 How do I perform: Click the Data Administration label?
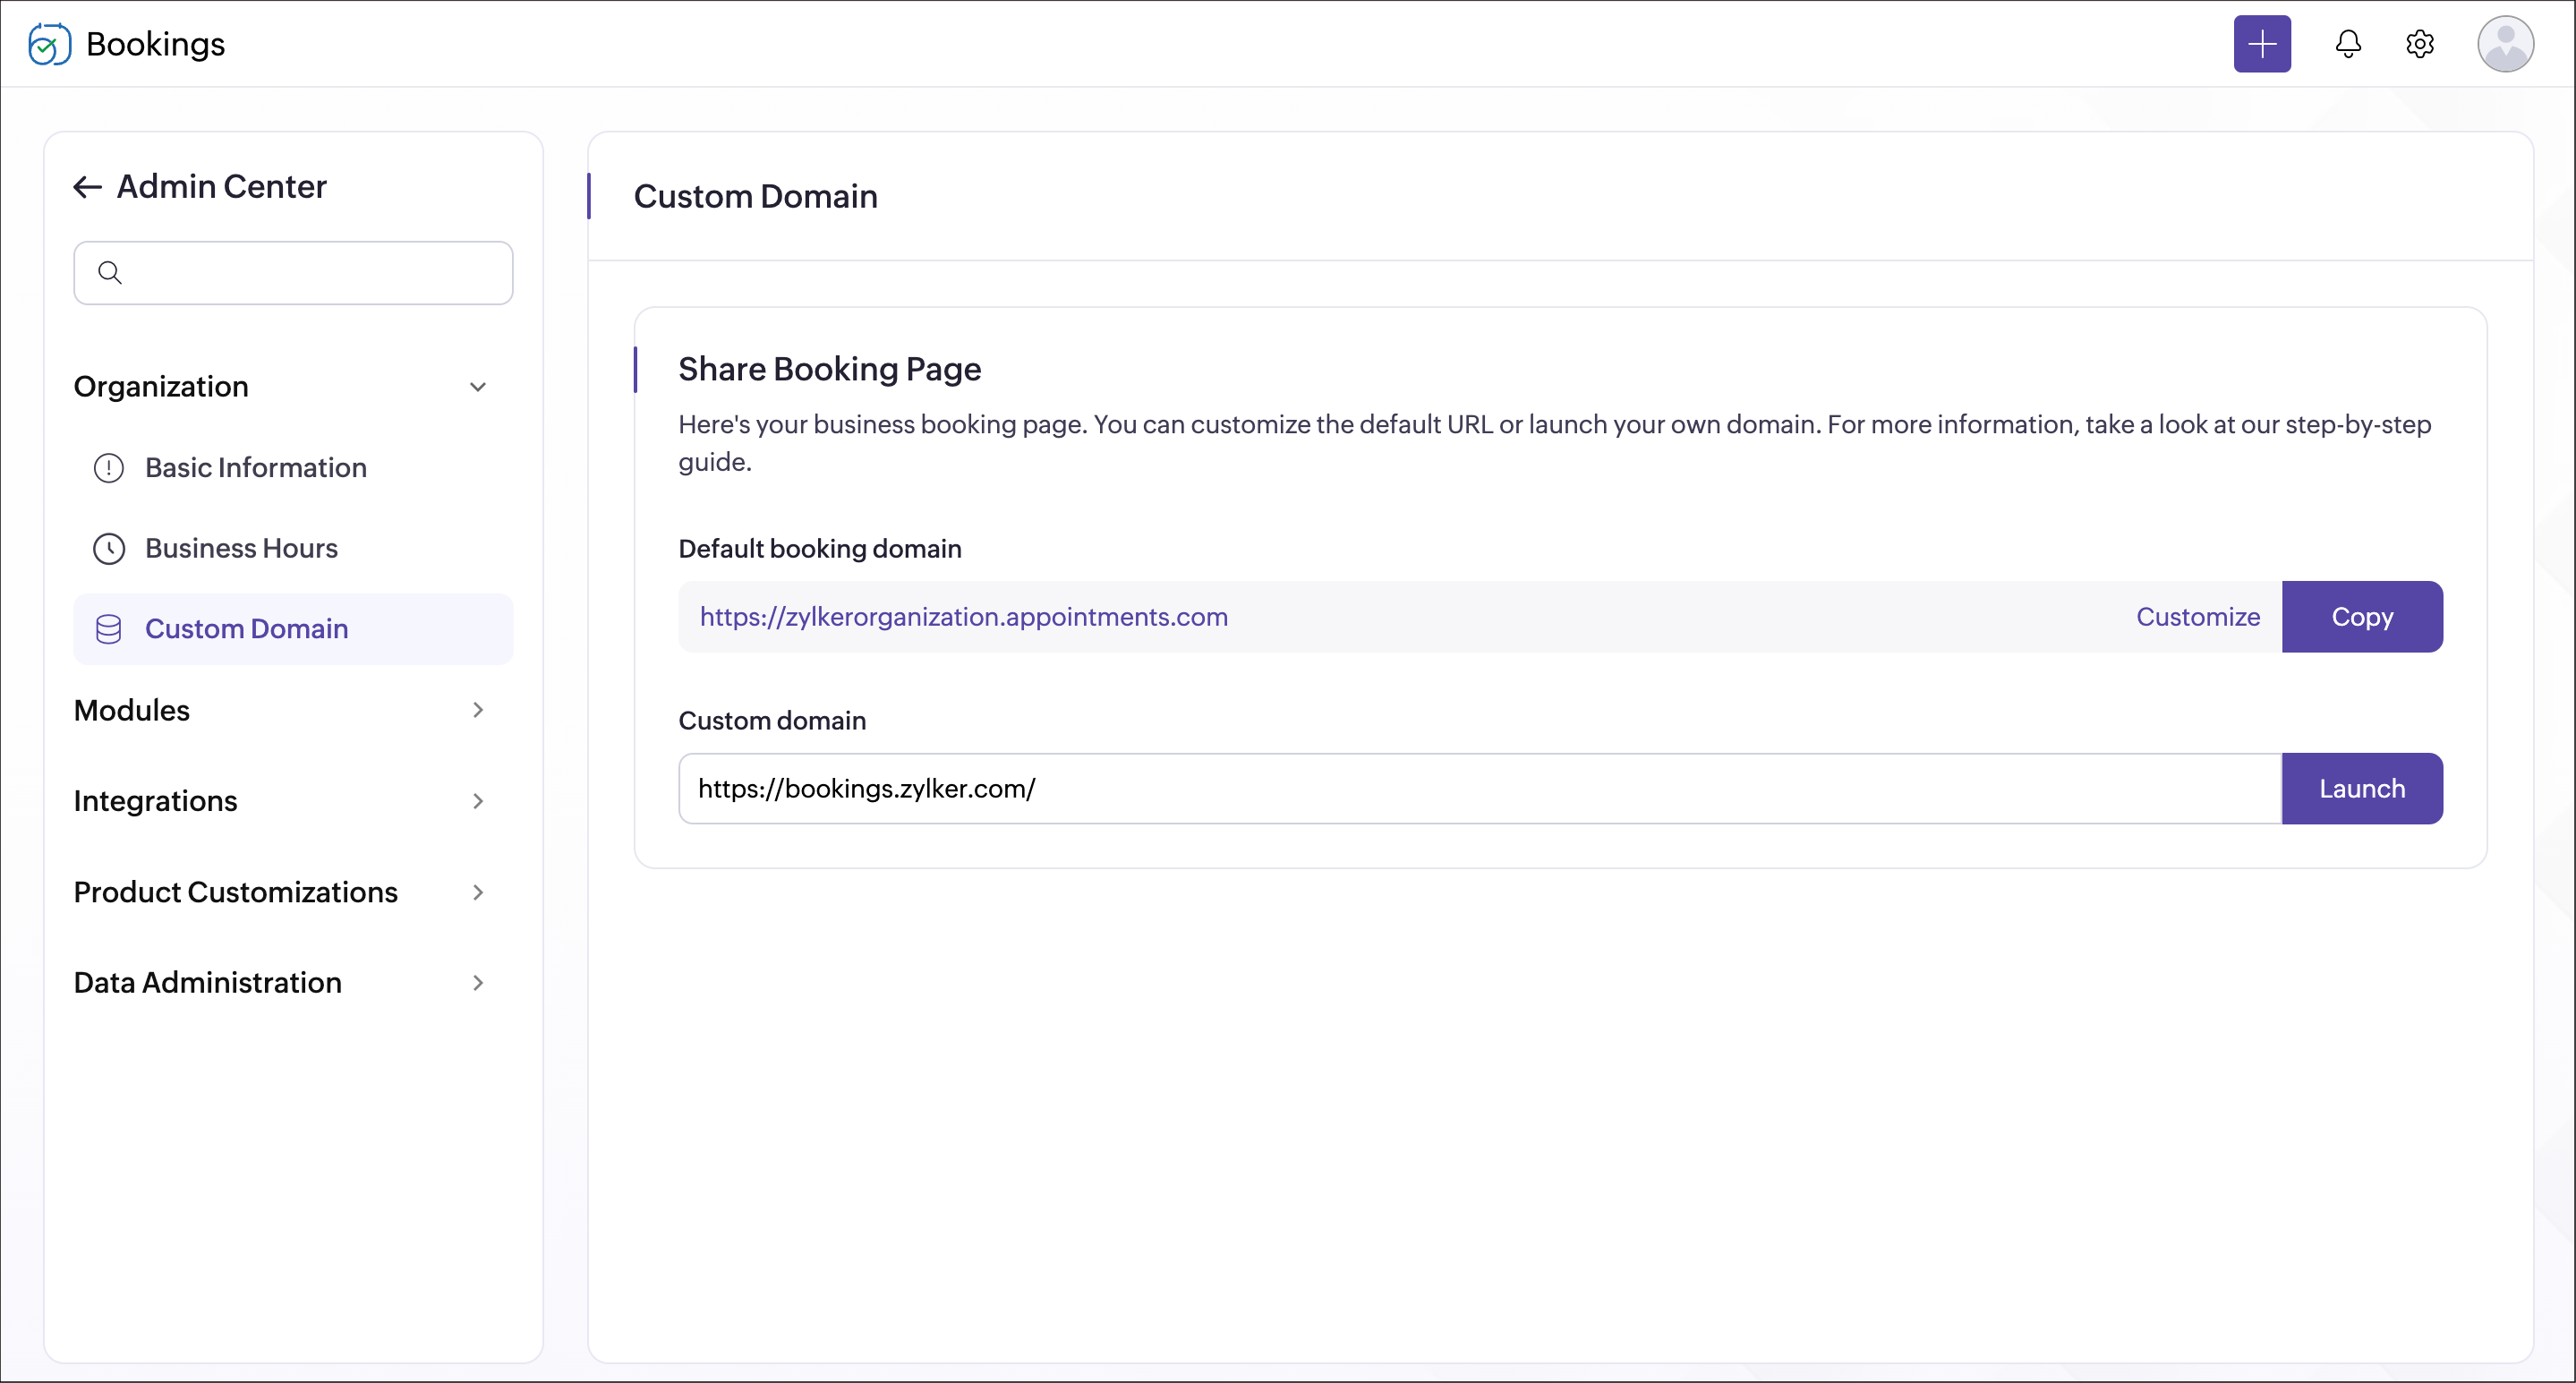(x=208, y=983)
